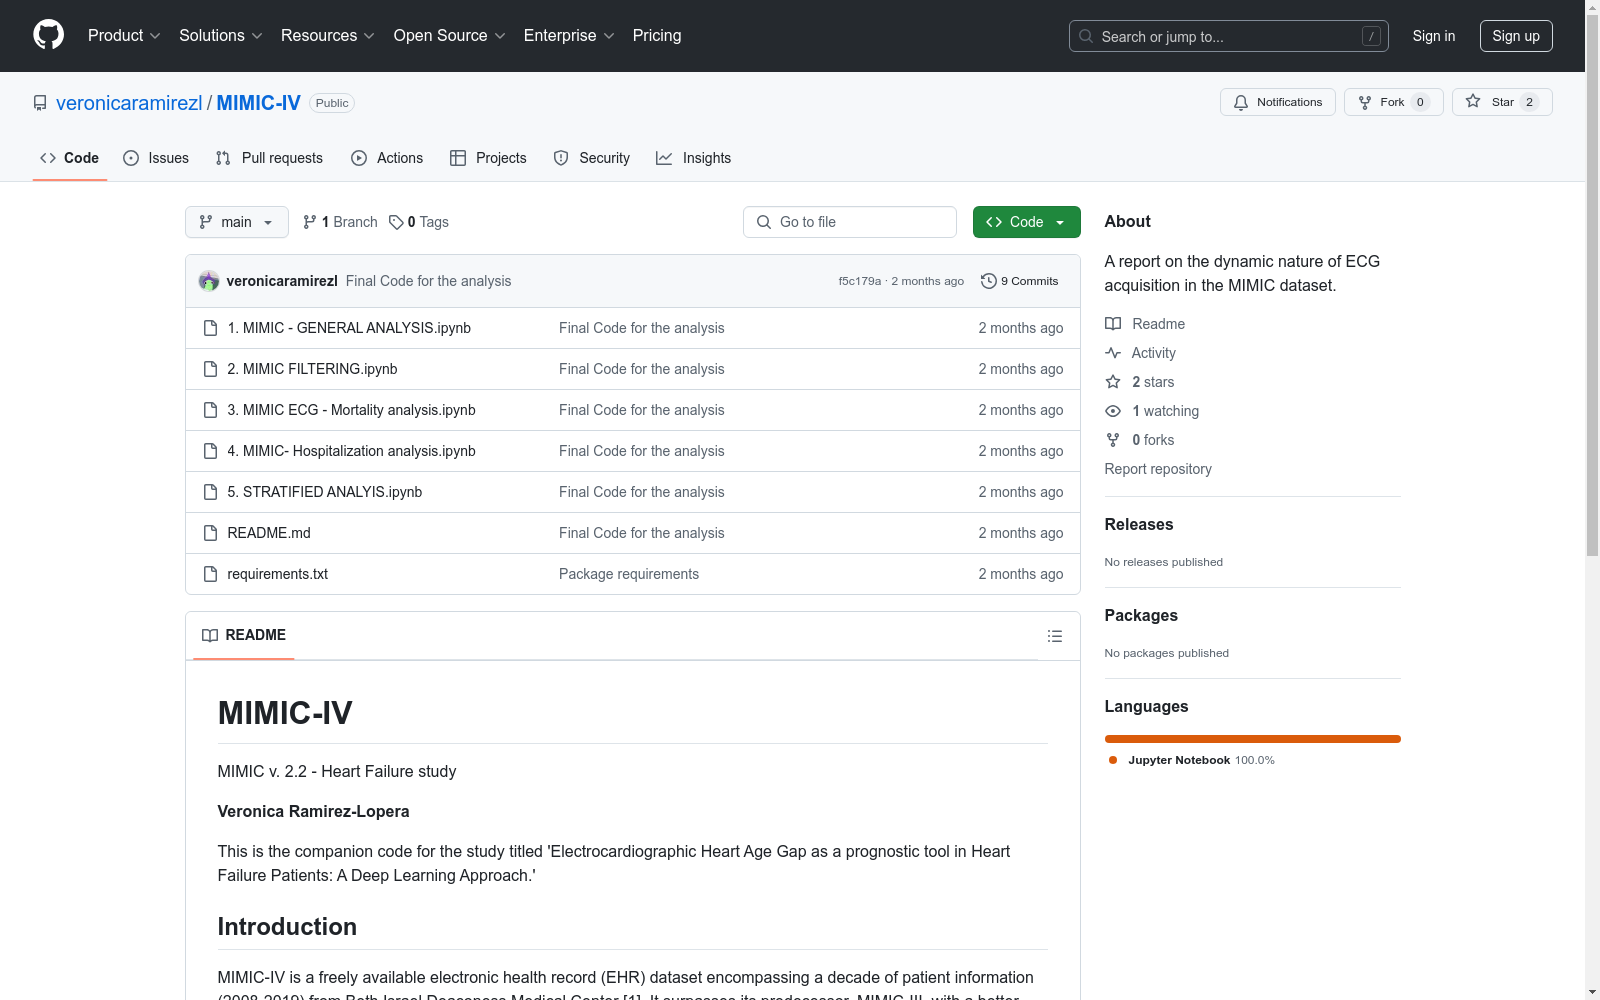Click Report repository link
This screenshot has height=1000, width=1600.
click(x=1158, y=469)
